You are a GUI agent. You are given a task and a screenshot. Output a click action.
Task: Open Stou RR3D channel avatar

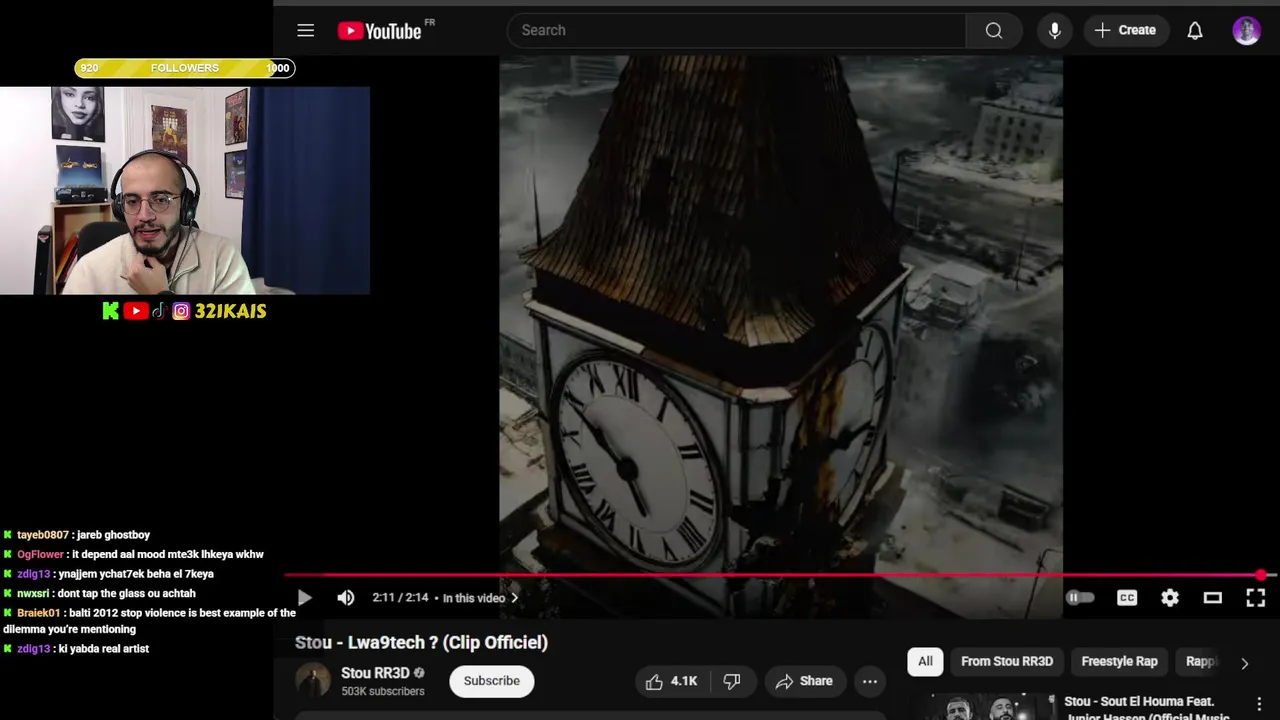(x=312, y=681)
